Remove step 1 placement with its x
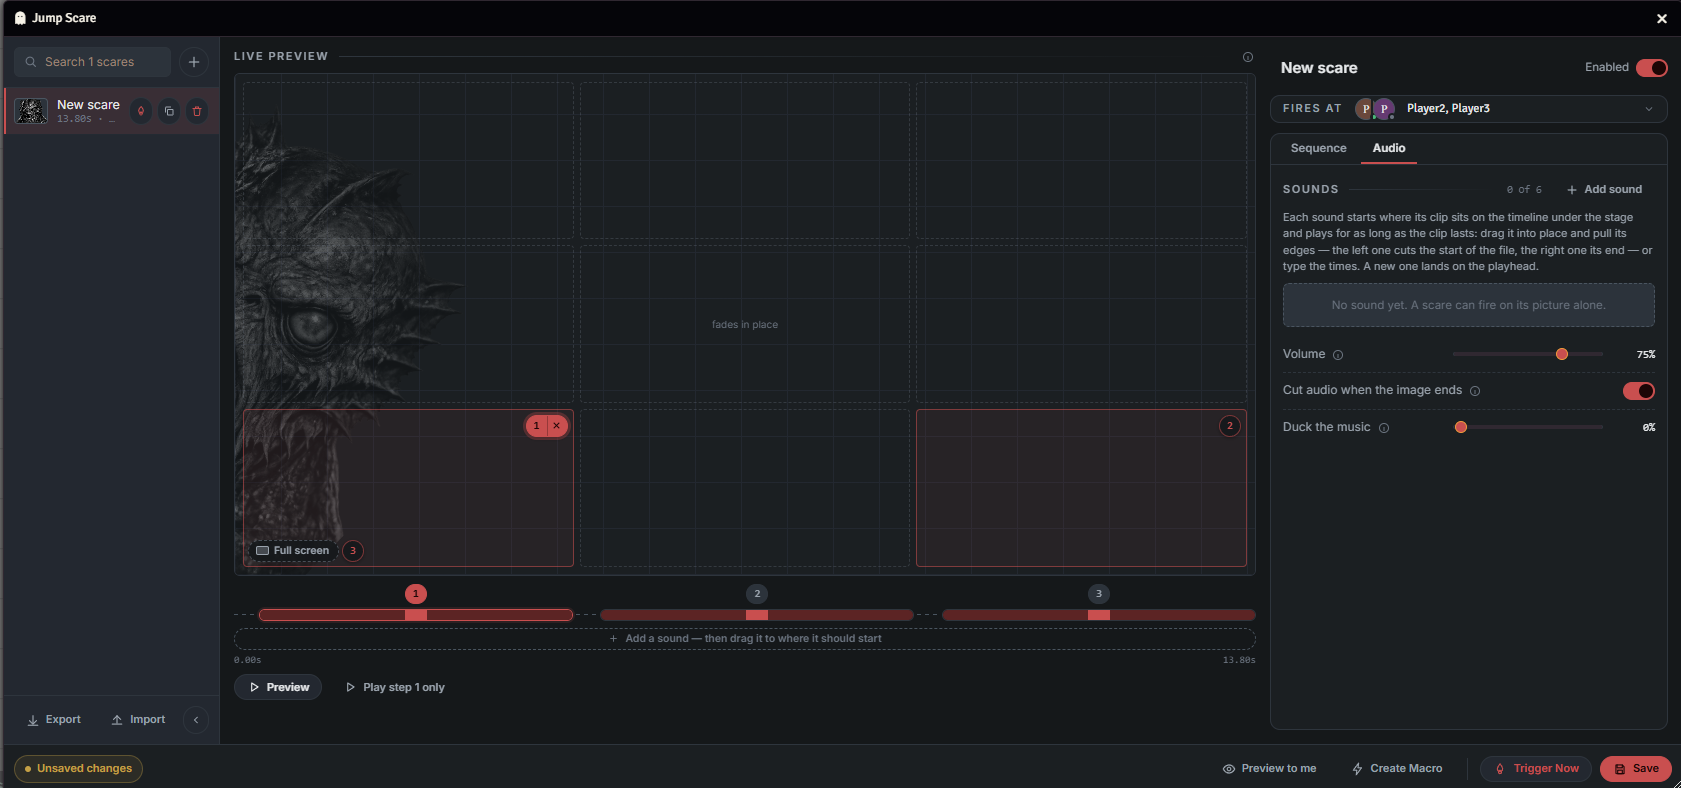1681x788 pixels. [x=557, y=426]
